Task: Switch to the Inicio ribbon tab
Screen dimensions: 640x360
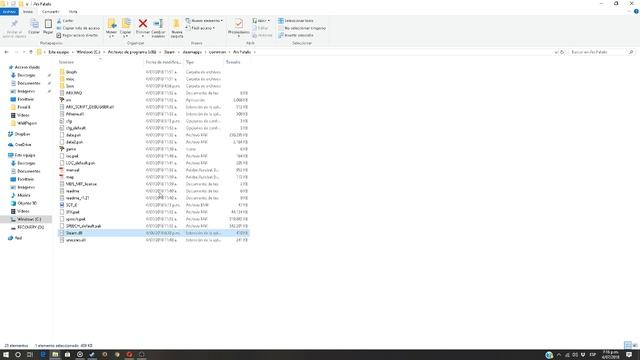Action: [x=28, y=12]
